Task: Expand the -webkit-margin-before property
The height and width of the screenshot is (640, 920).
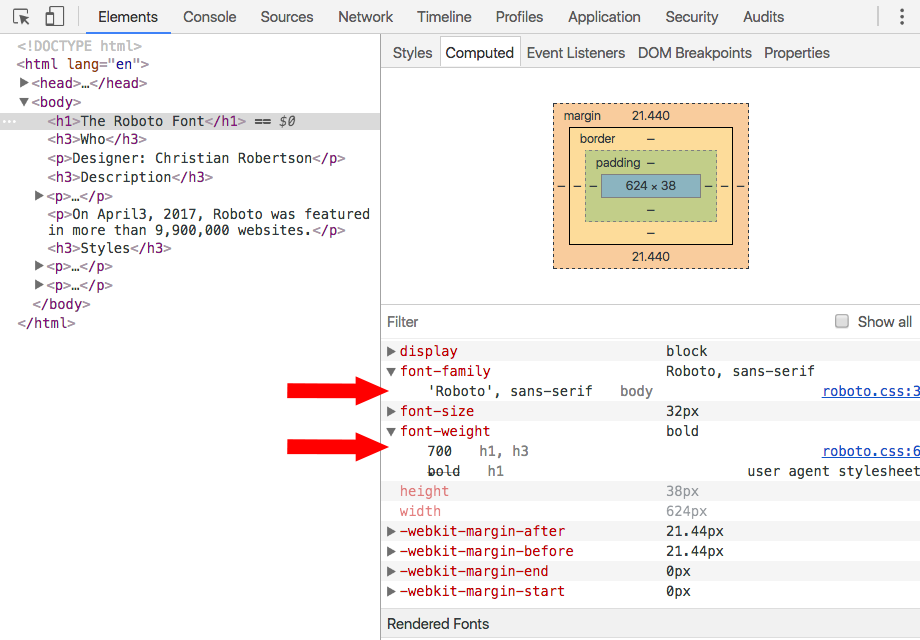Action: click(391, 551)
